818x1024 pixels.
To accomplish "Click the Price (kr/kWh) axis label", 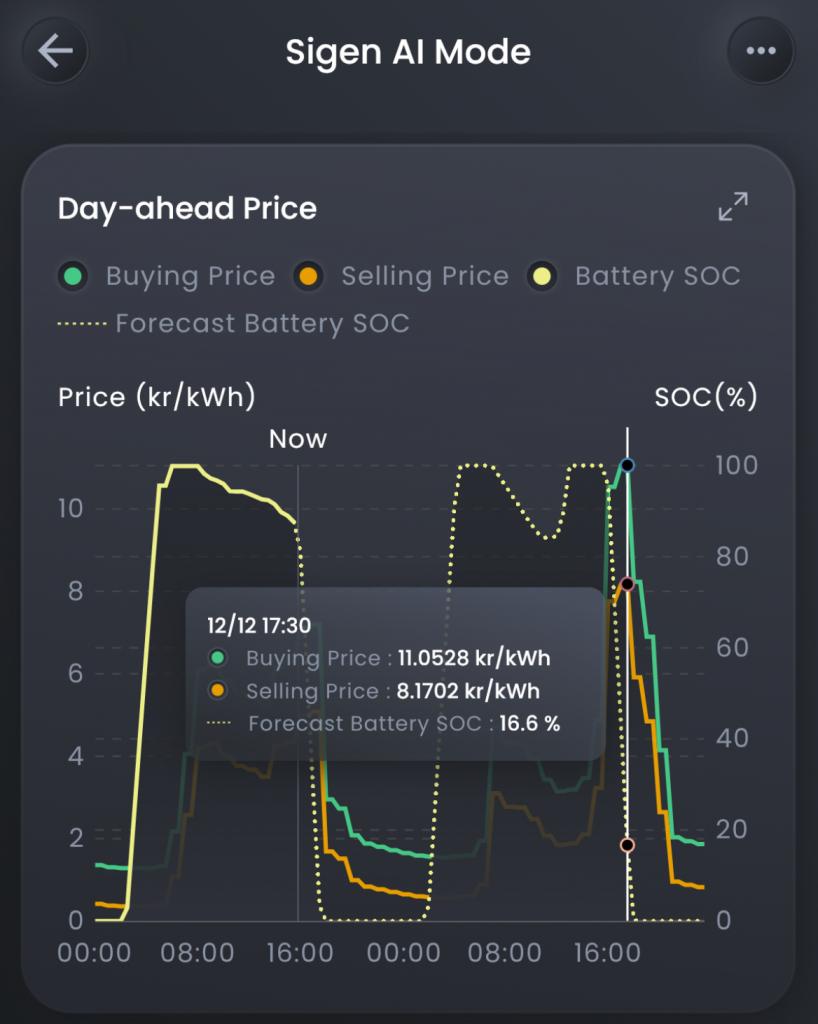I will click(157, 397).
